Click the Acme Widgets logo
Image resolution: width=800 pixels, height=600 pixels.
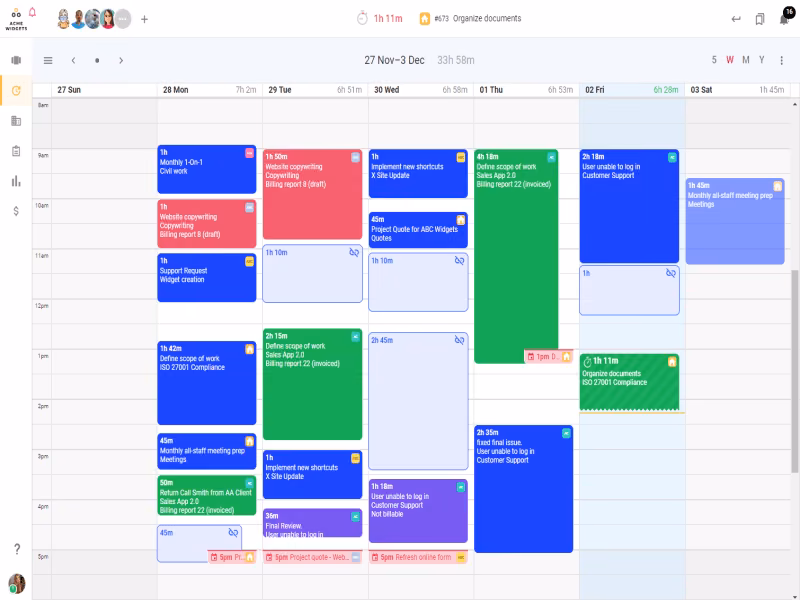coord(16,19)
